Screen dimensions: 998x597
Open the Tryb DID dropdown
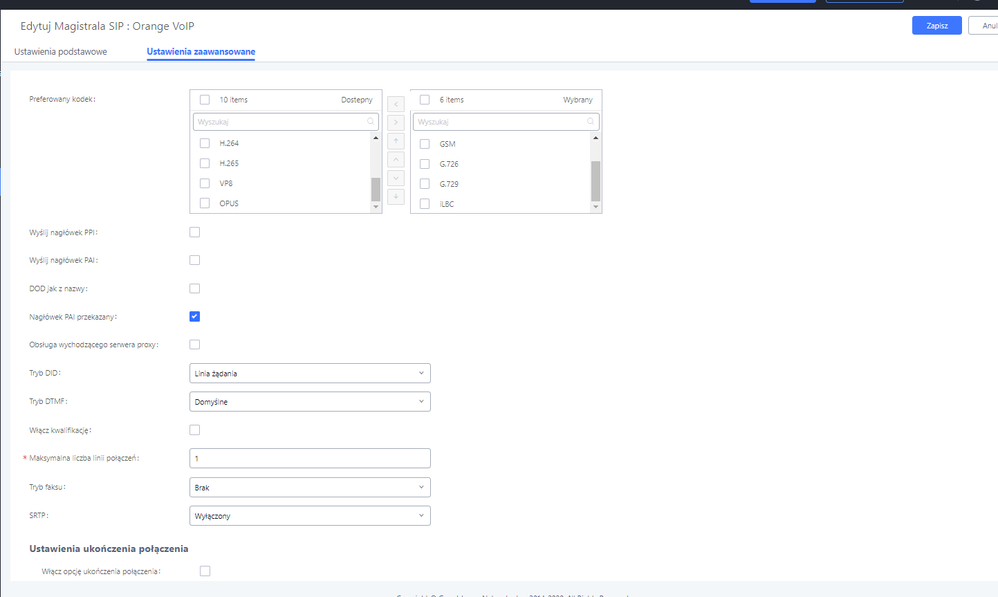click(310, 373)
